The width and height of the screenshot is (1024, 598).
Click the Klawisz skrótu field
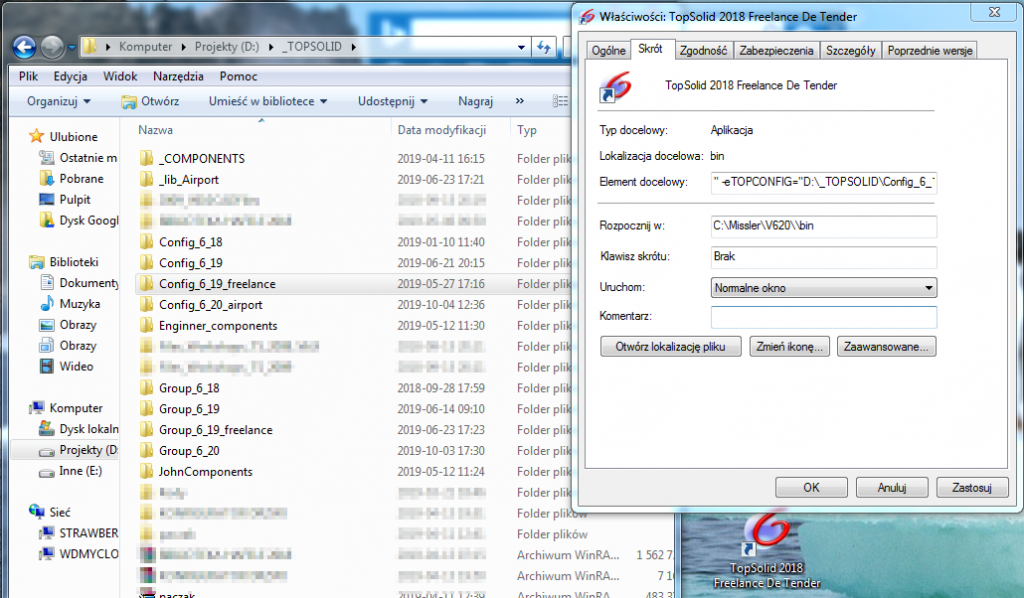click(824, 257)
